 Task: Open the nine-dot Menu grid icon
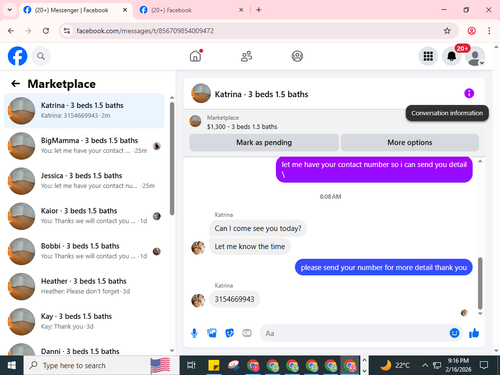click(428, 56)
